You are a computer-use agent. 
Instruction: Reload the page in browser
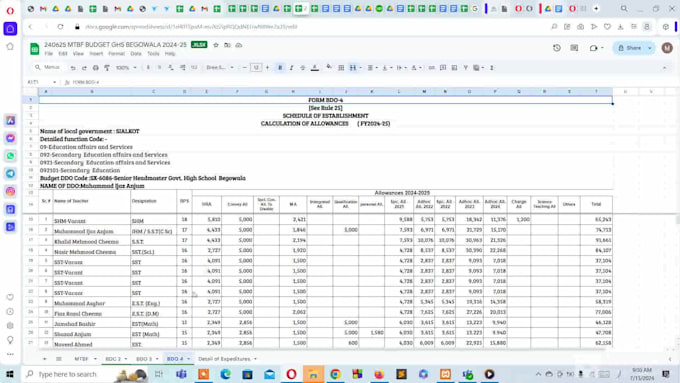[60, 27]
